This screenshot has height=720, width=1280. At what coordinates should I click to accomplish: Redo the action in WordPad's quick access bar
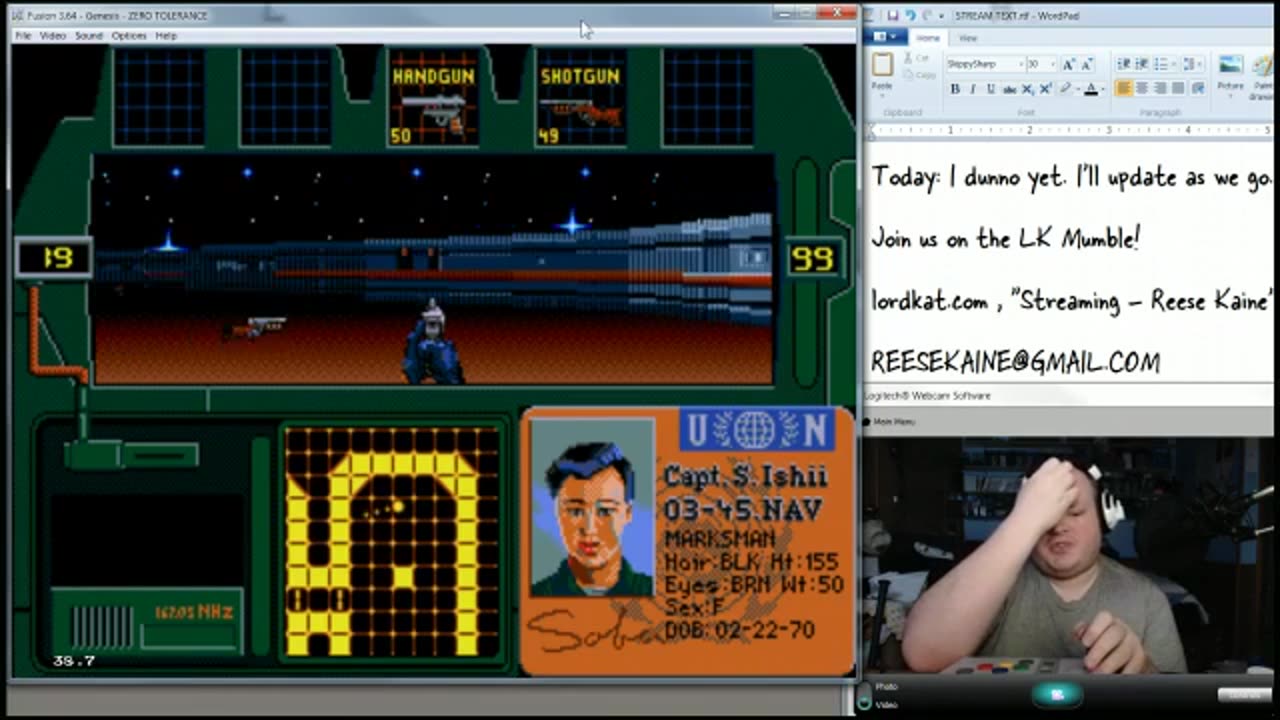(x=927, y=15)
